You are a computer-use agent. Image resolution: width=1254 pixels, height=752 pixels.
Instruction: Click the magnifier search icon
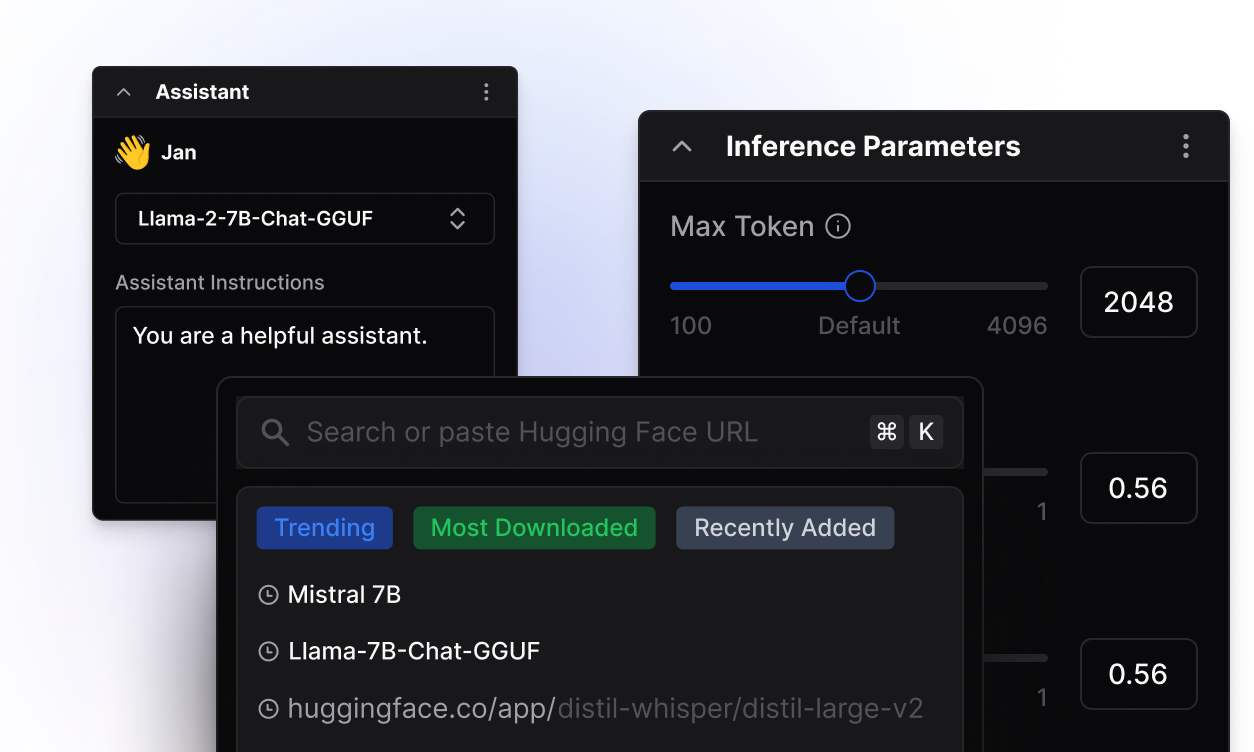click(x=275, y=432)
